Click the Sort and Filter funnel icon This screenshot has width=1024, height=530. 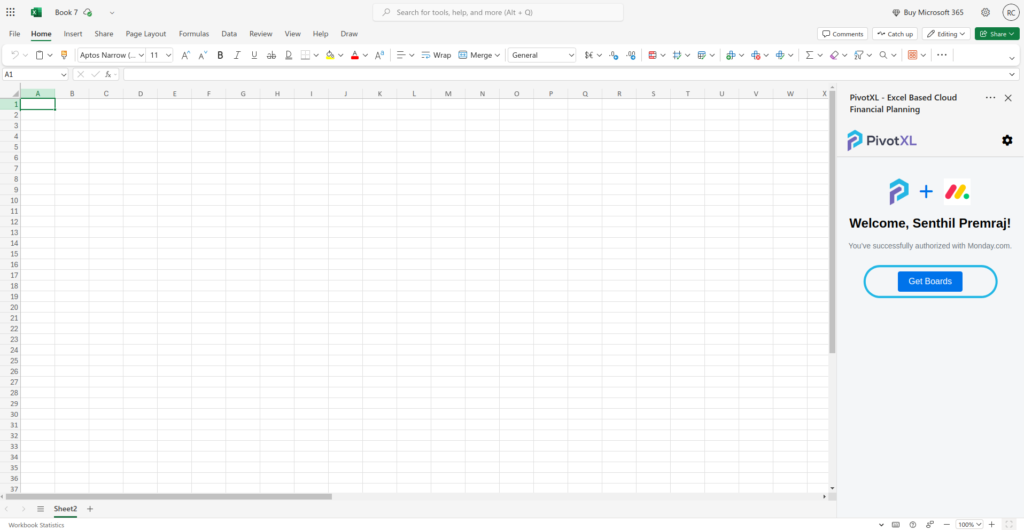click(x=859, y=55)
